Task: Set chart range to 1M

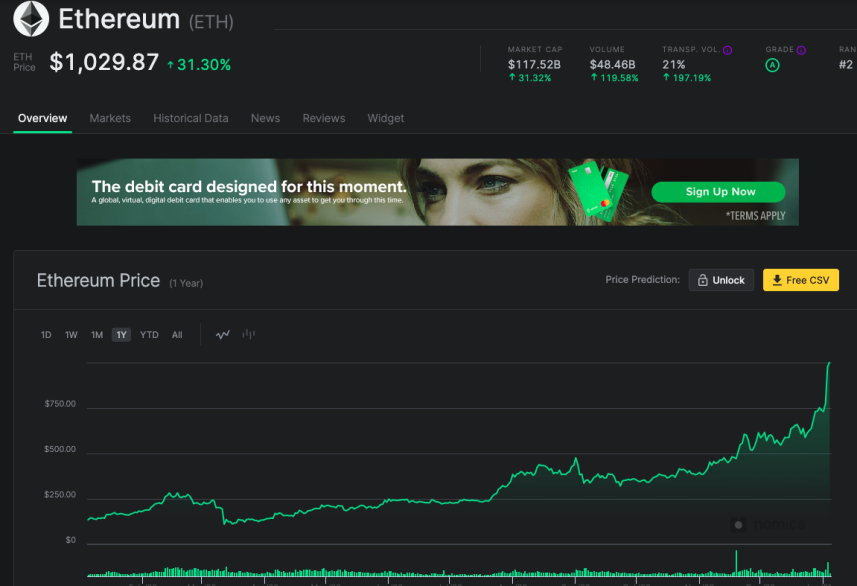Action: [x=97, y=335]
